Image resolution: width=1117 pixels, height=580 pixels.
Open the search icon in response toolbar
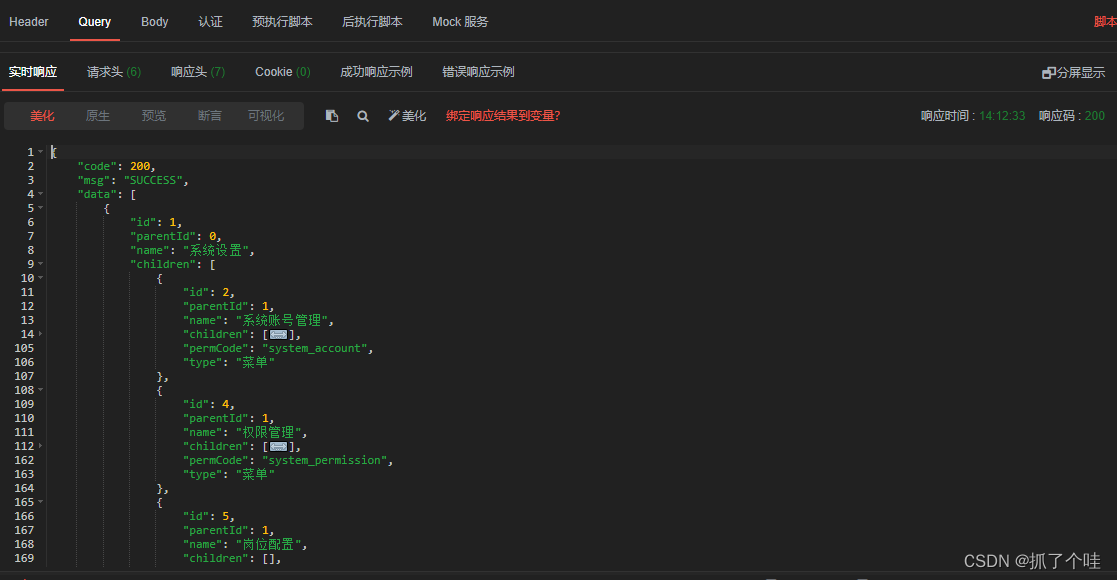click(362, 115)
